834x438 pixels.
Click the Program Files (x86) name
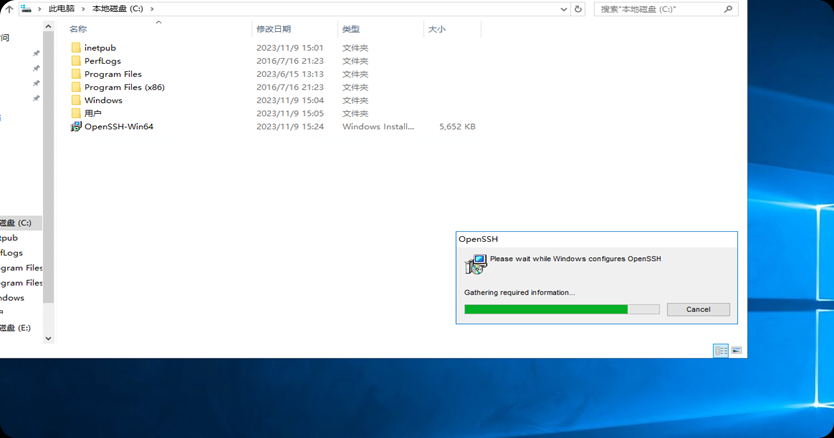pyautogui.click(x=124, y=87)
